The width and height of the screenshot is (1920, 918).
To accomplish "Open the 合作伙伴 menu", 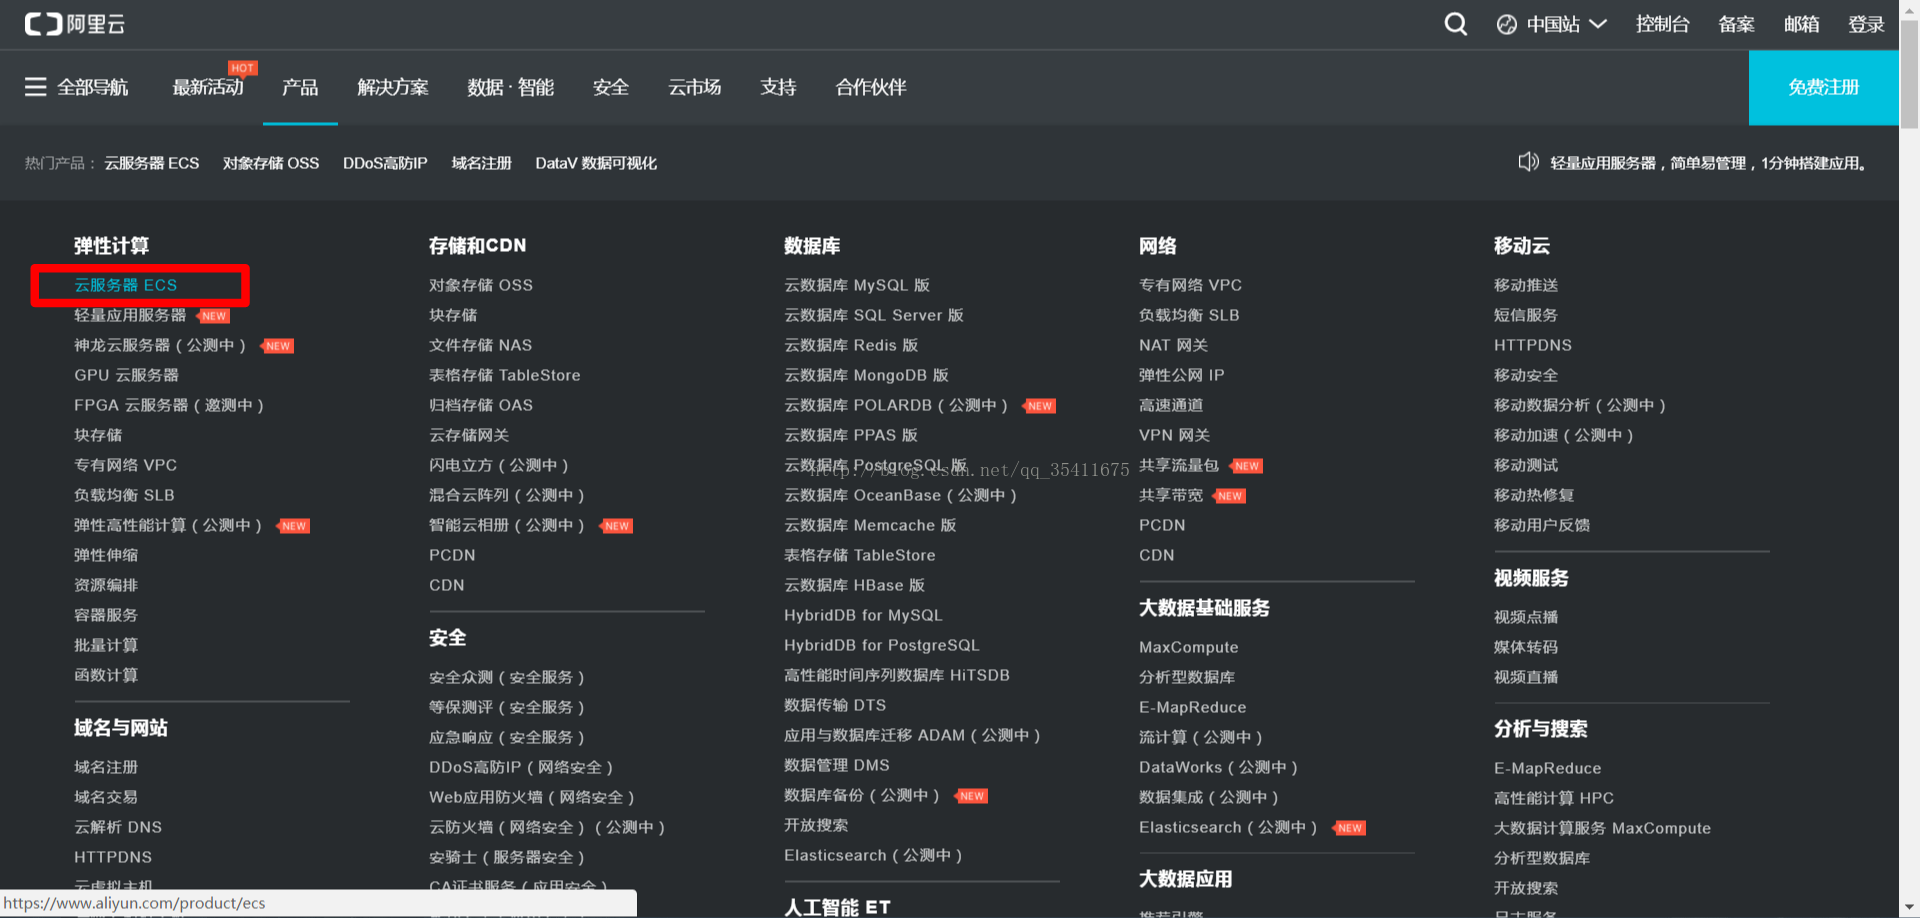I will tap(871, 87).
